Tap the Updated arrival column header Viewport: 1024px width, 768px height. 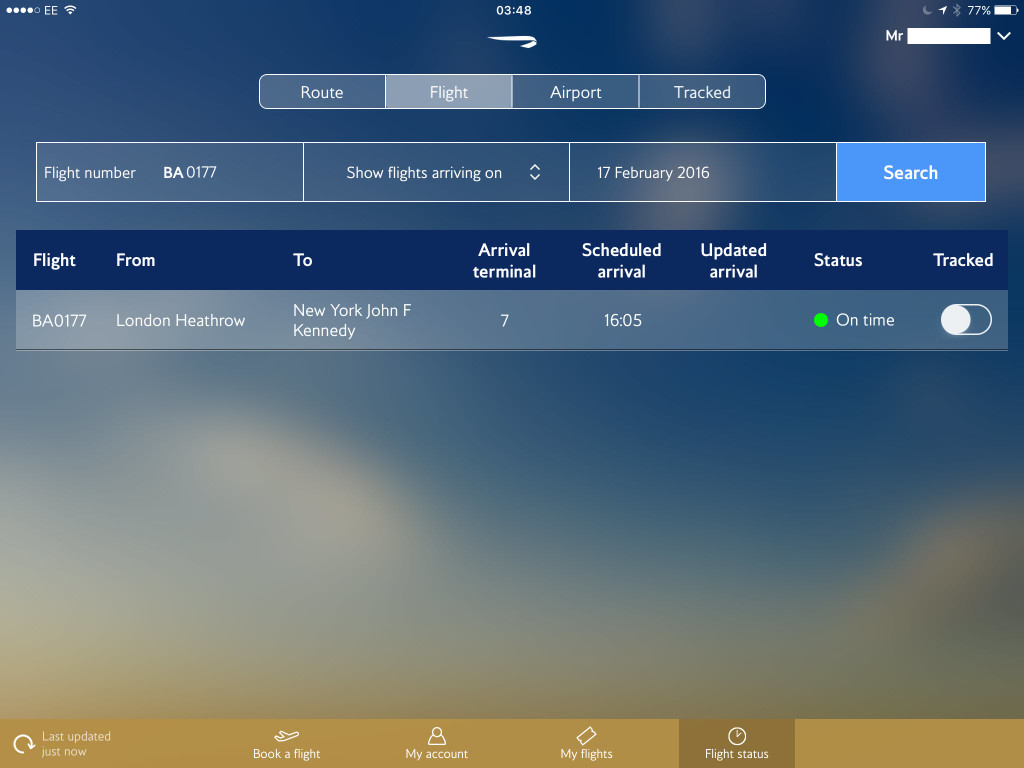(x=733, y=261)
